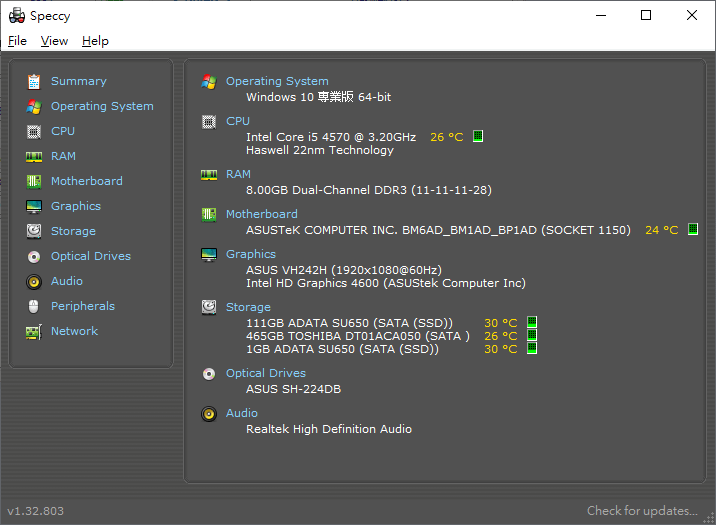Screen dimensions: 716x525
Task: Click 'Intel Core i5 4570 @ 3.20GHz' text
Action: (331, 137)
